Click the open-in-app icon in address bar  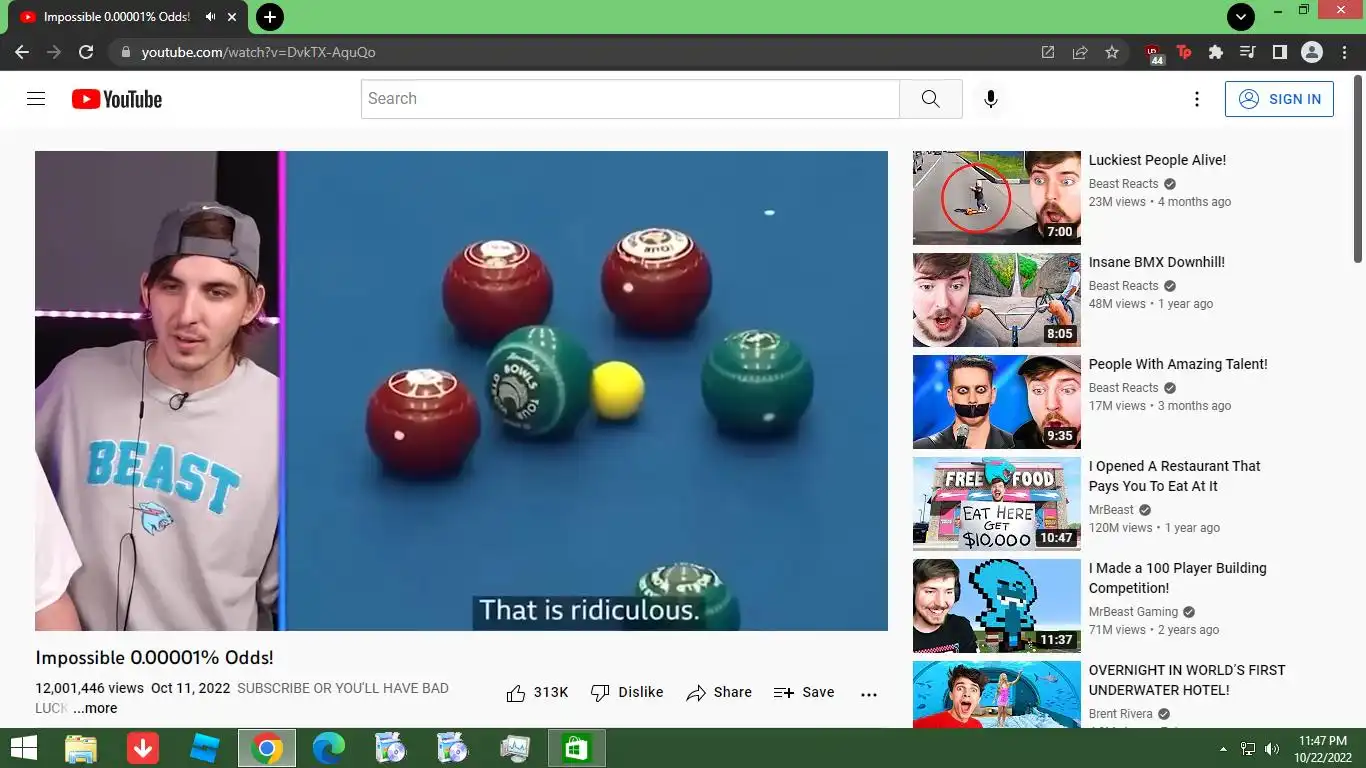click(x=1048, y=52)
